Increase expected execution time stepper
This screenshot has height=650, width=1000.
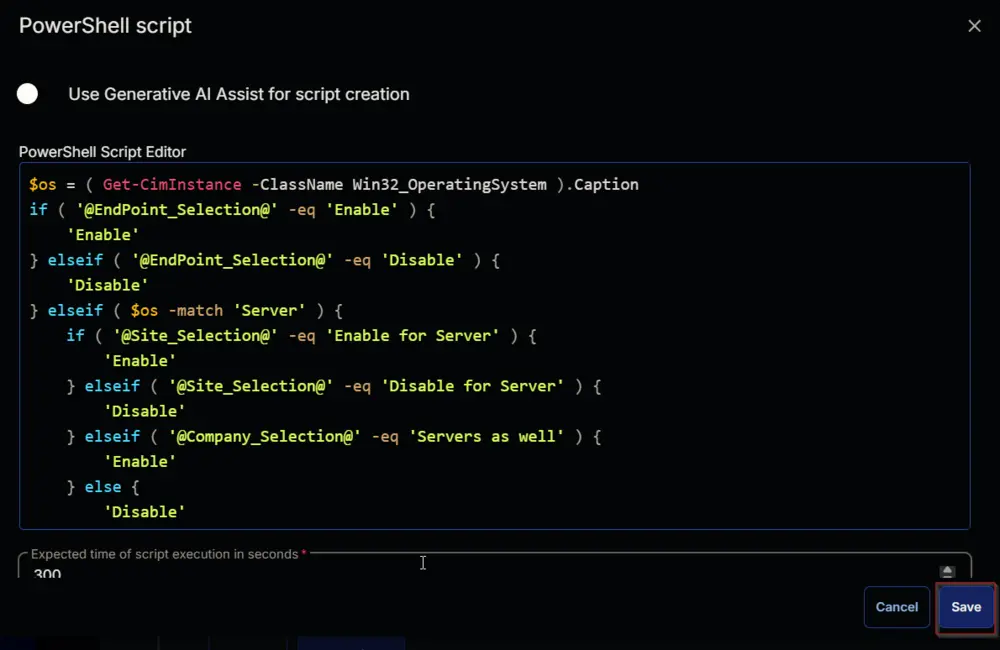(x=947, y=570)
